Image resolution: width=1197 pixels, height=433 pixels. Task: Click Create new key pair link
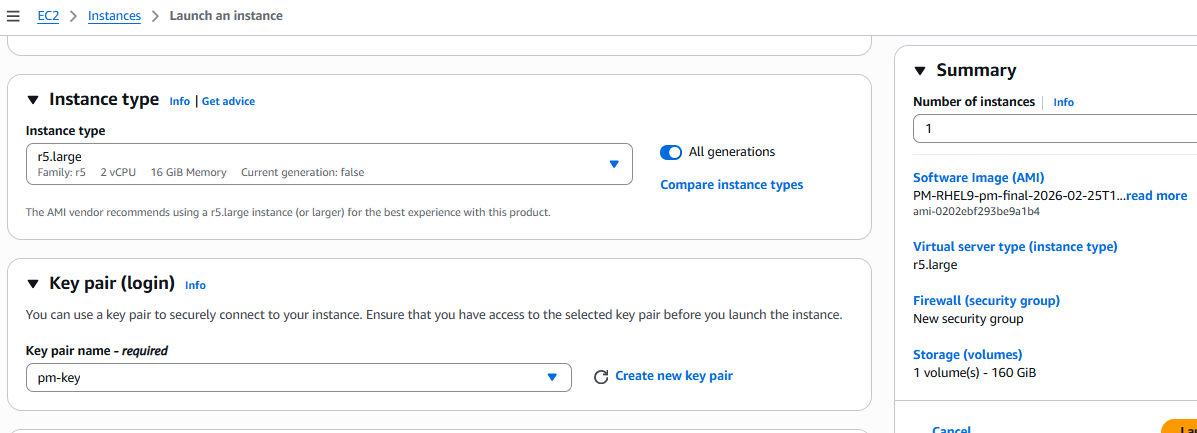(x=674, y=376)
